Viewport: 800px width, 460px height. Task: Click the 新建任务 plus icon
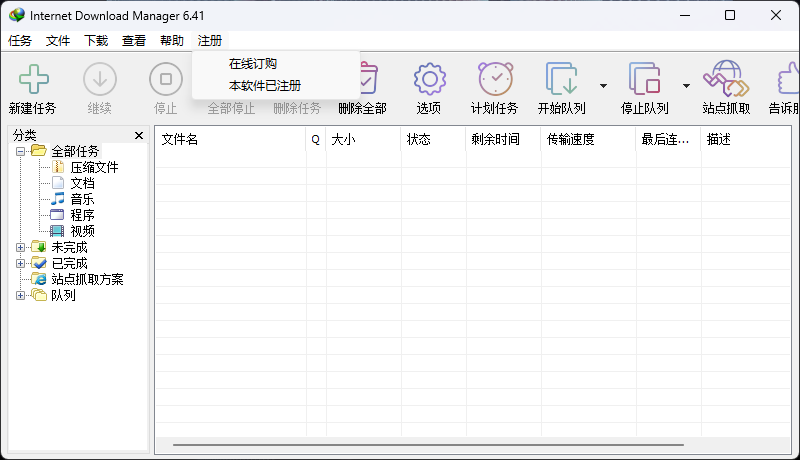tap(33, 79)
